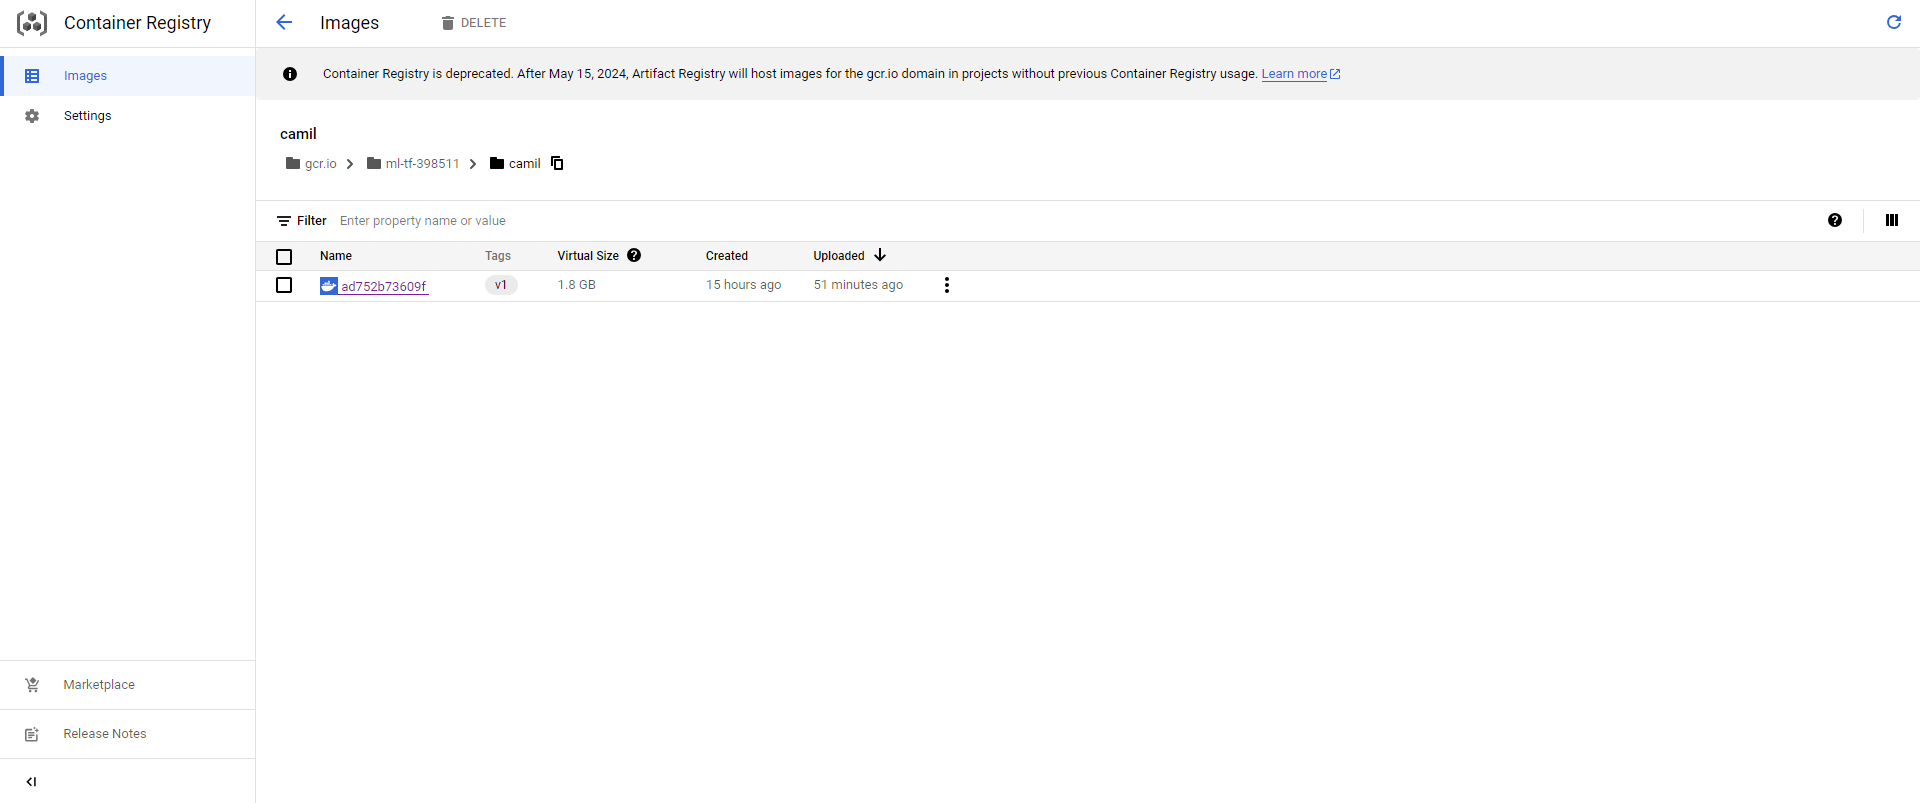Click the Docker image icon by ad752b73609f
This screenshot has width=1920, height=803.
coord(329,286)
